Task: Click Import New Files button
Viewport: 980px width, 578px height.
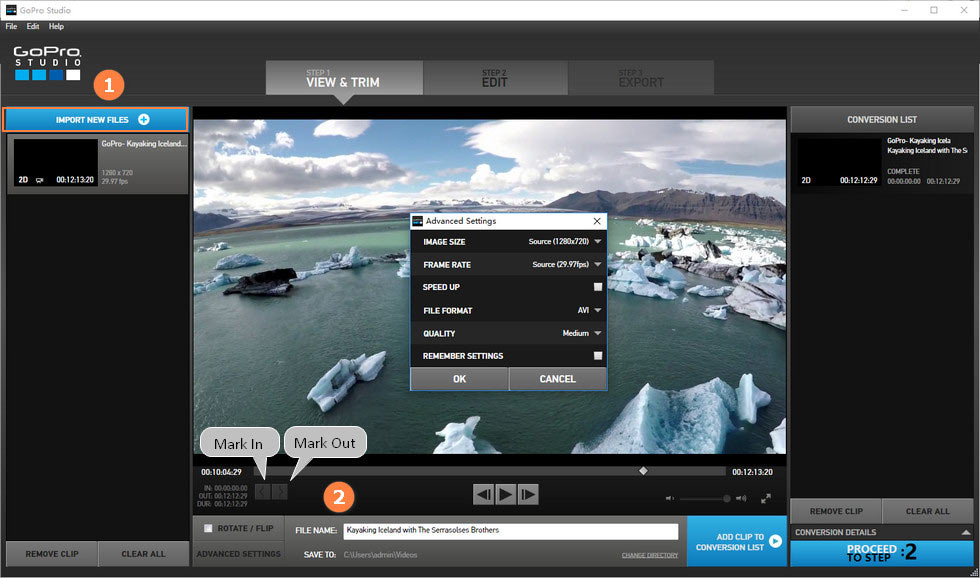Action: click(96, 119)
